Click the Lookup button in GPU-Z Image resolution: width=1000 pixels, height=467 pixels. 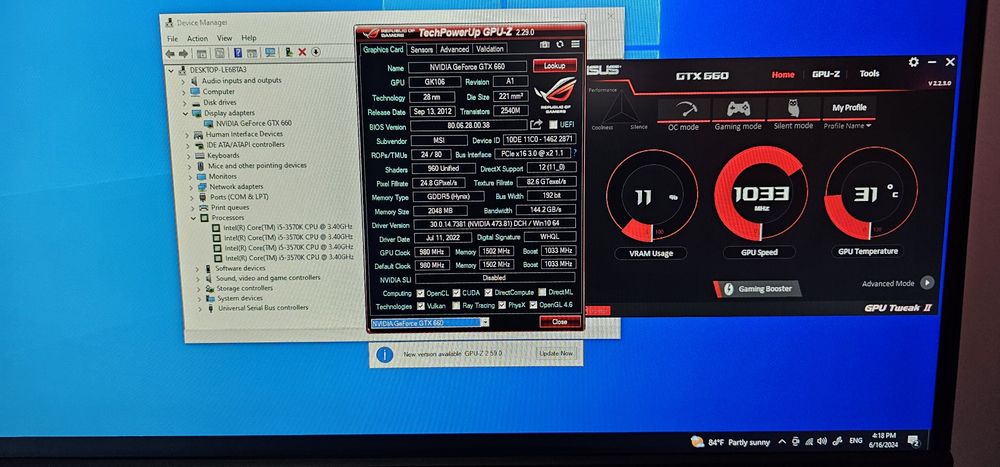(555, 65)
